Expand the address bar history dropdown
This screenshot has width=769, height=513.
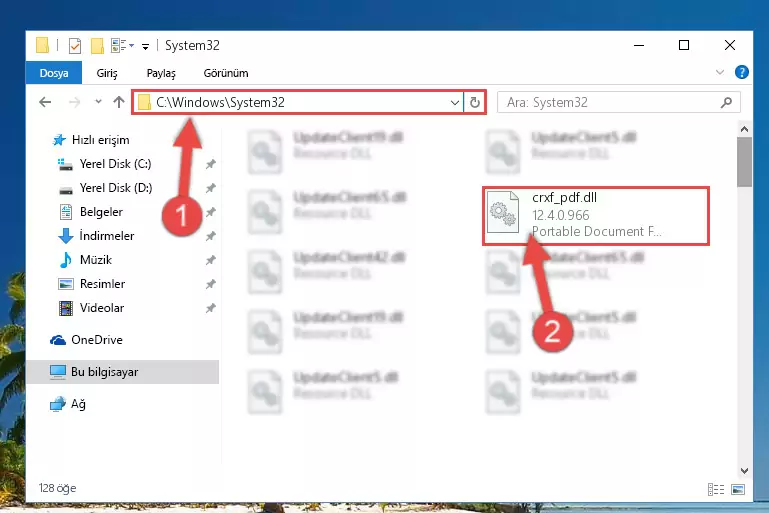[455, 103]
